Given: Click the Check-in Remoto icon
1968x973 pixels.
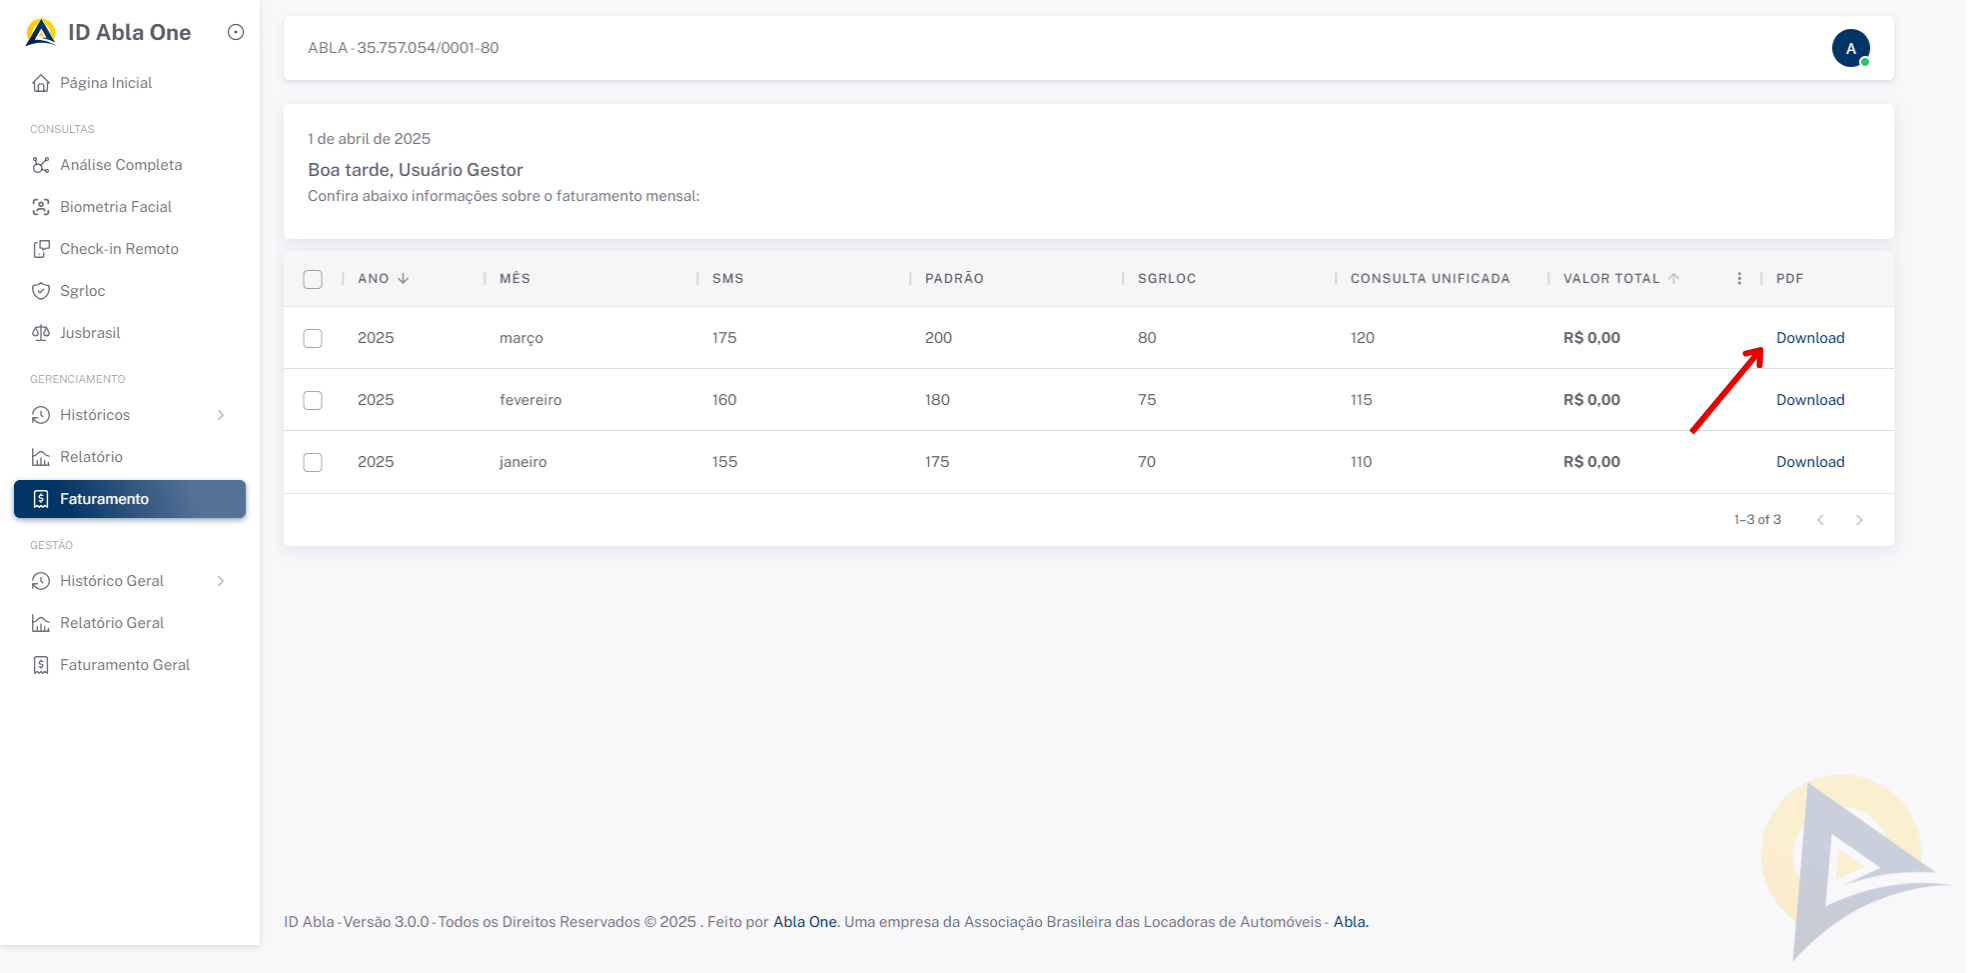Looking at the screenshot, I should (41, 249).
